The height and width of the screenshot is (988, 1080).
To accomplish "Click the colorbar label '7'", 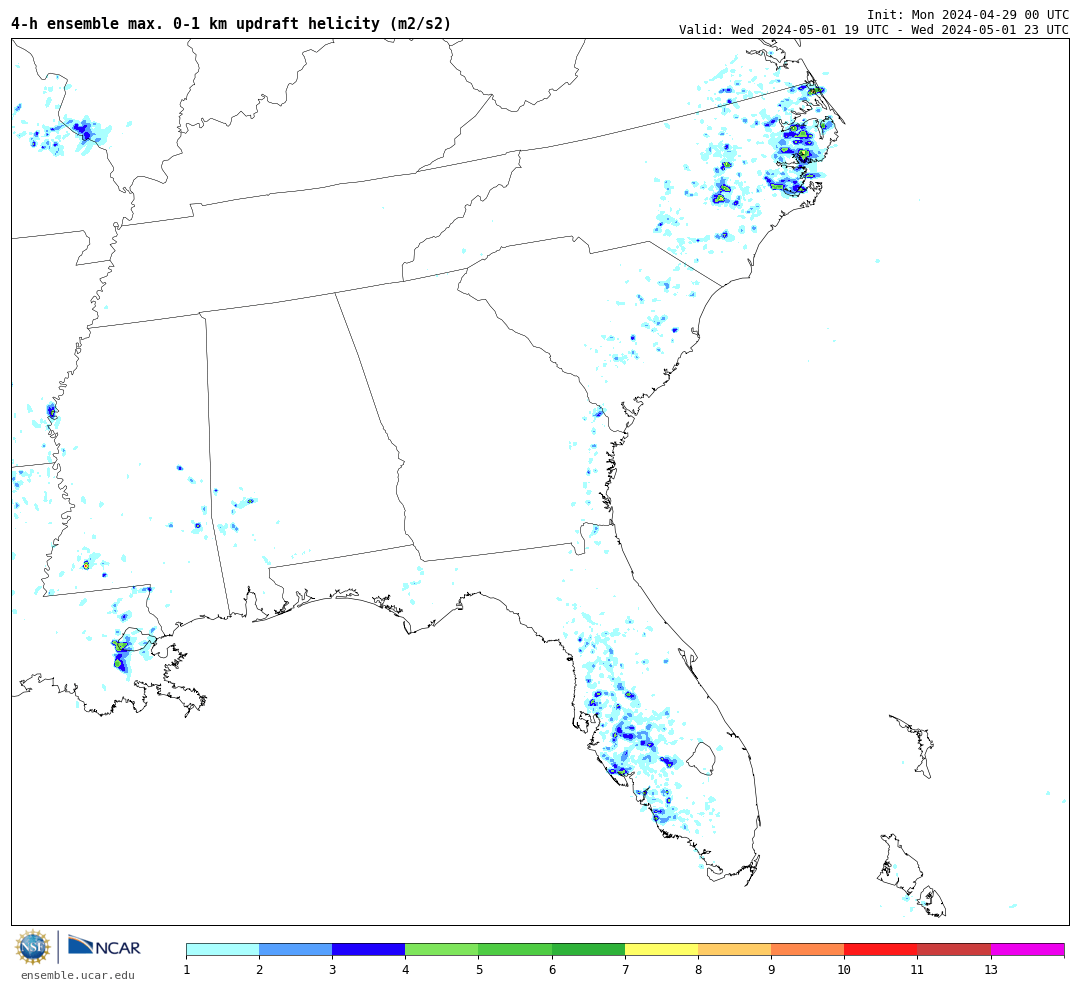I will click(625, 969).
